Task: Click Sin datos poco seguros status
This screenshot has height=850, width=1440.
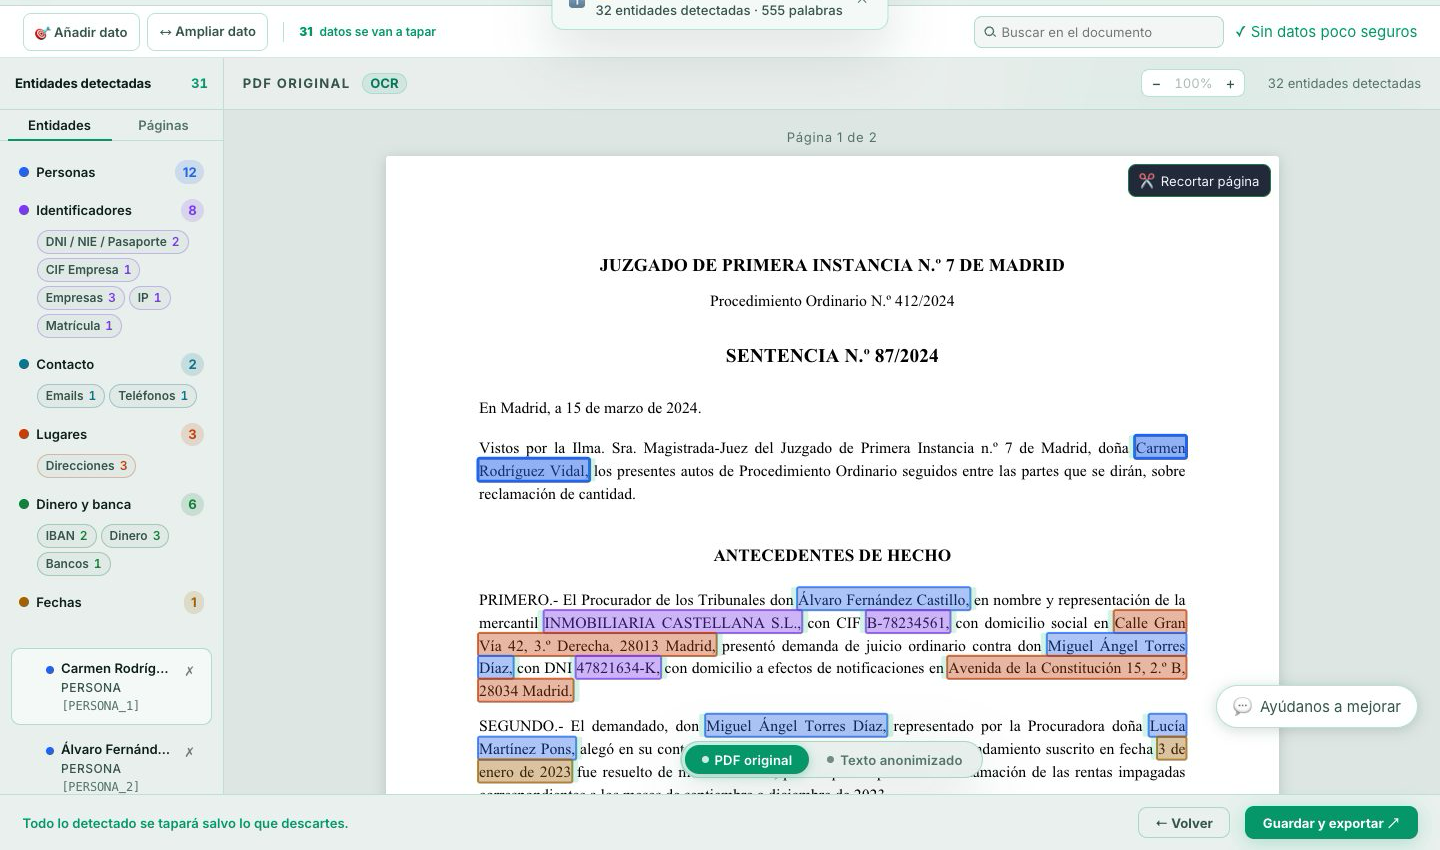Action: (1325, 32)
